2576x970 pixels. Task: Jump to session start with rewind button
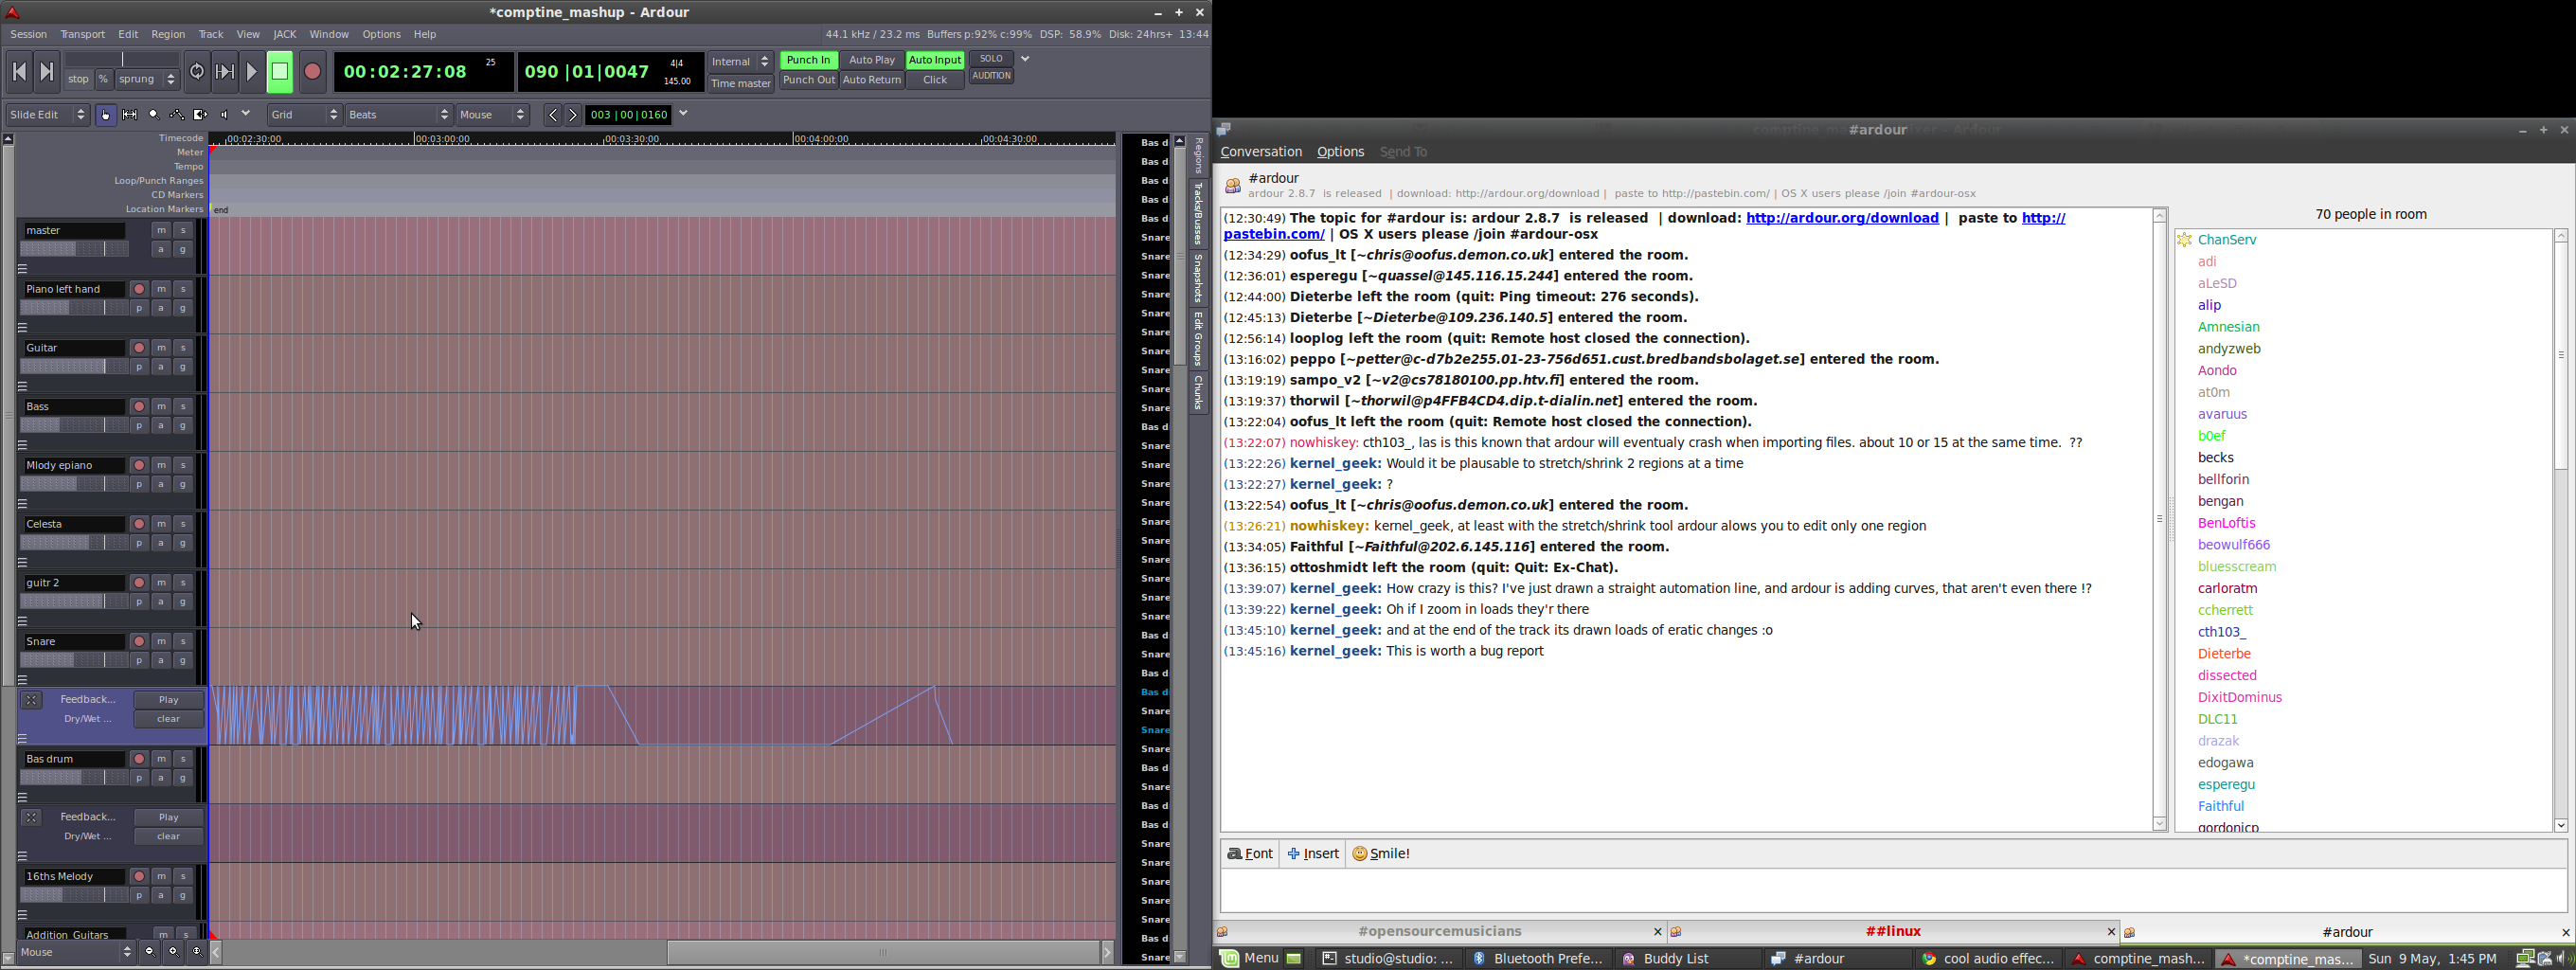pyautogui.click(x=19, y=72)
